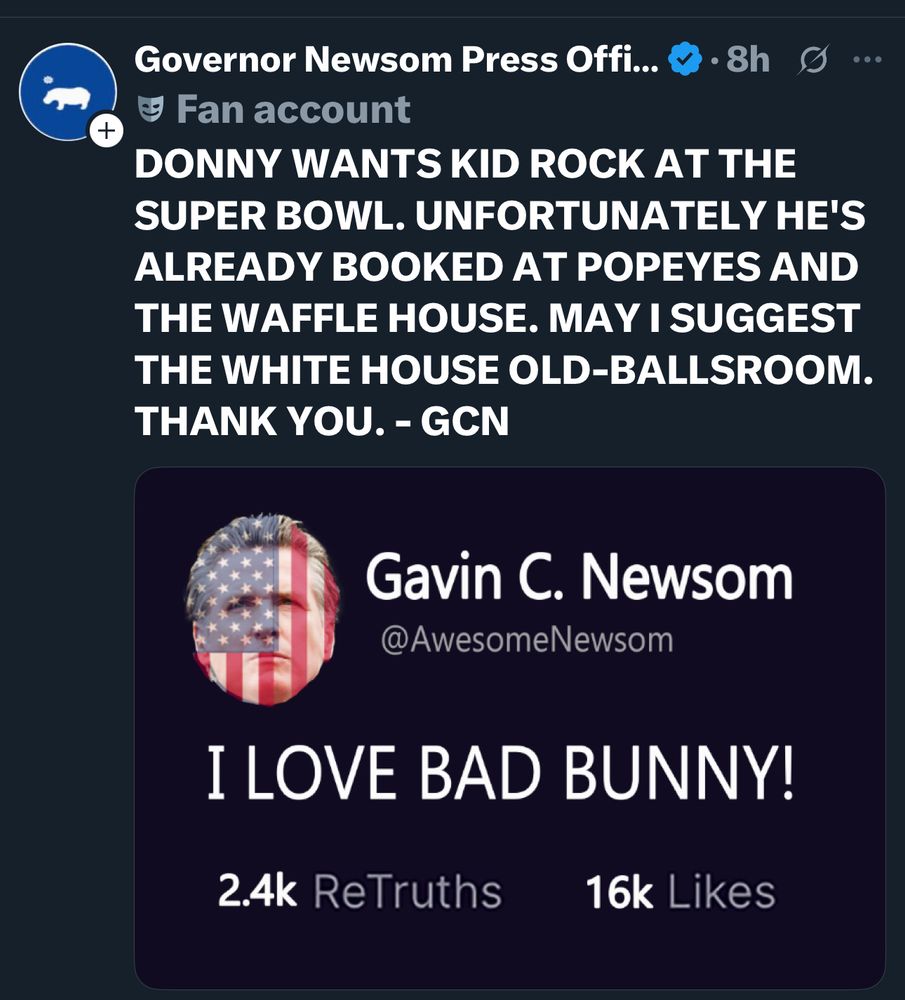Click the flag-overlay profile picture in the image
Screen dimensions: 905x1000
coord(263,609)
